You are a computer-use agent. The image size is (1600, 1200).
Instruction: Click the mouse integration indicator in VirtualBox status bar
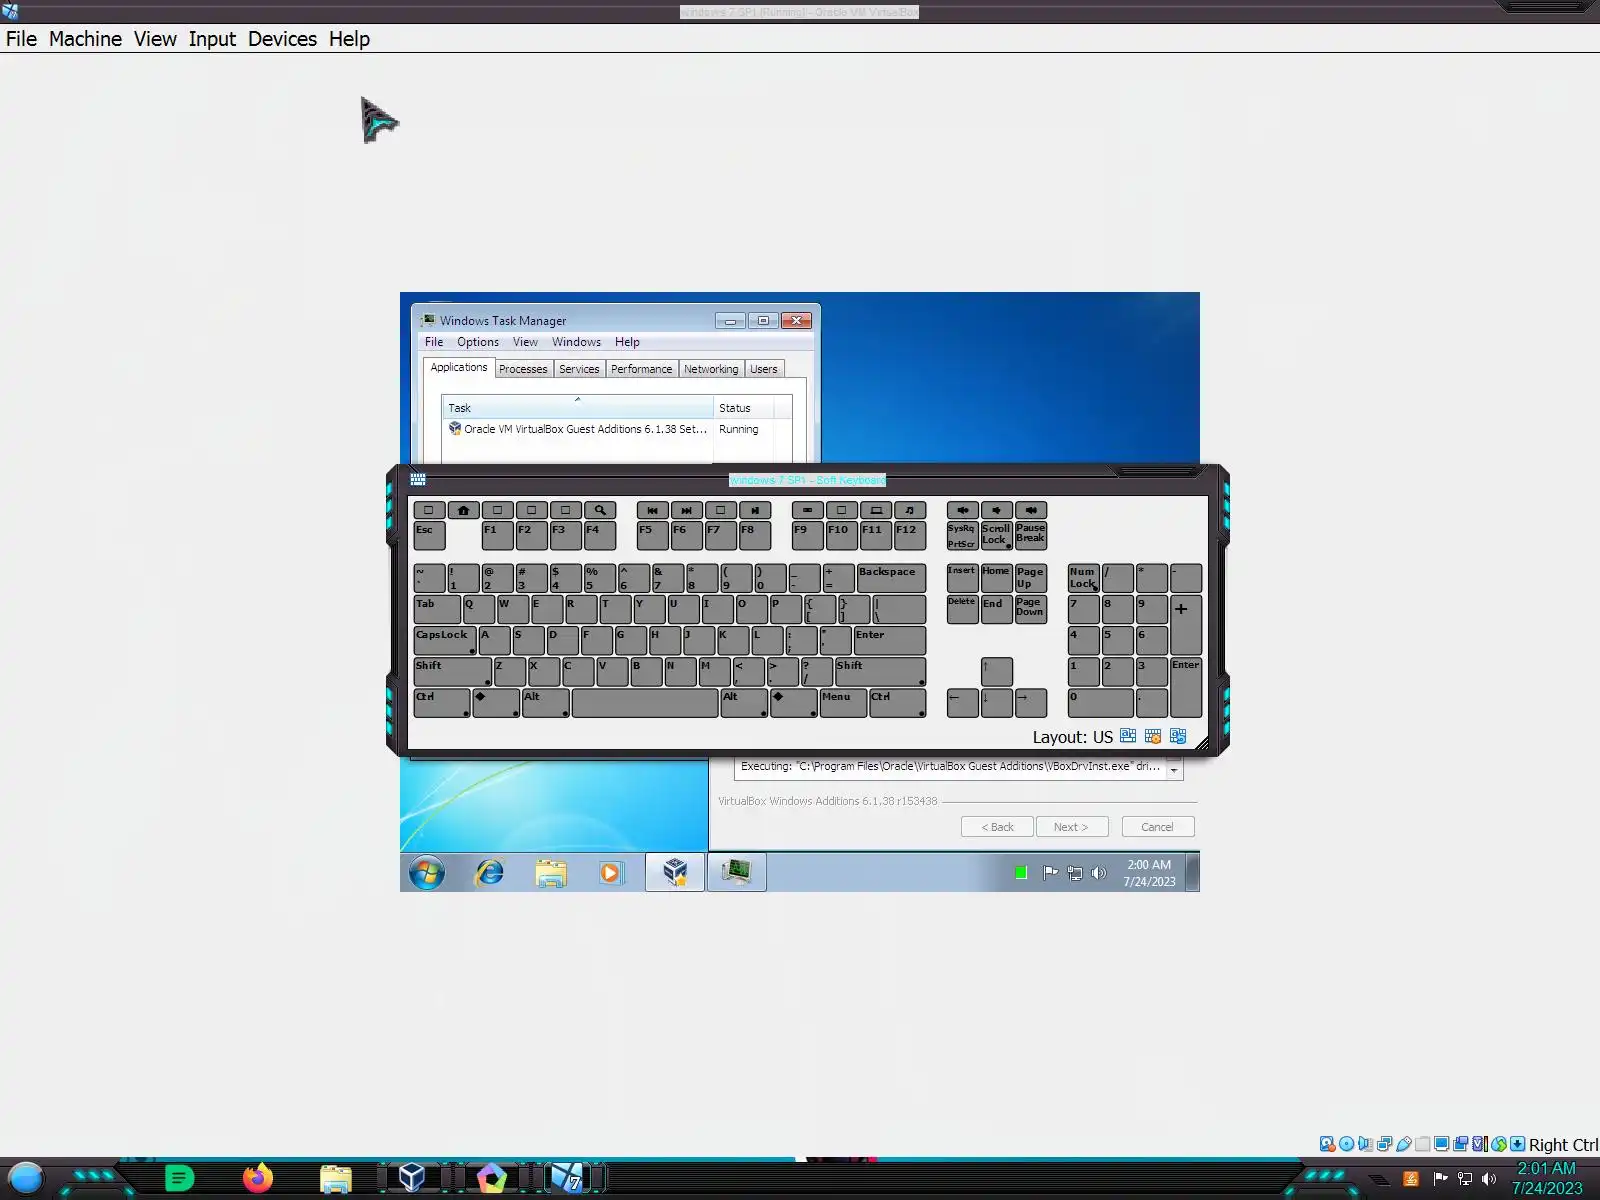pos(1499,1144)
